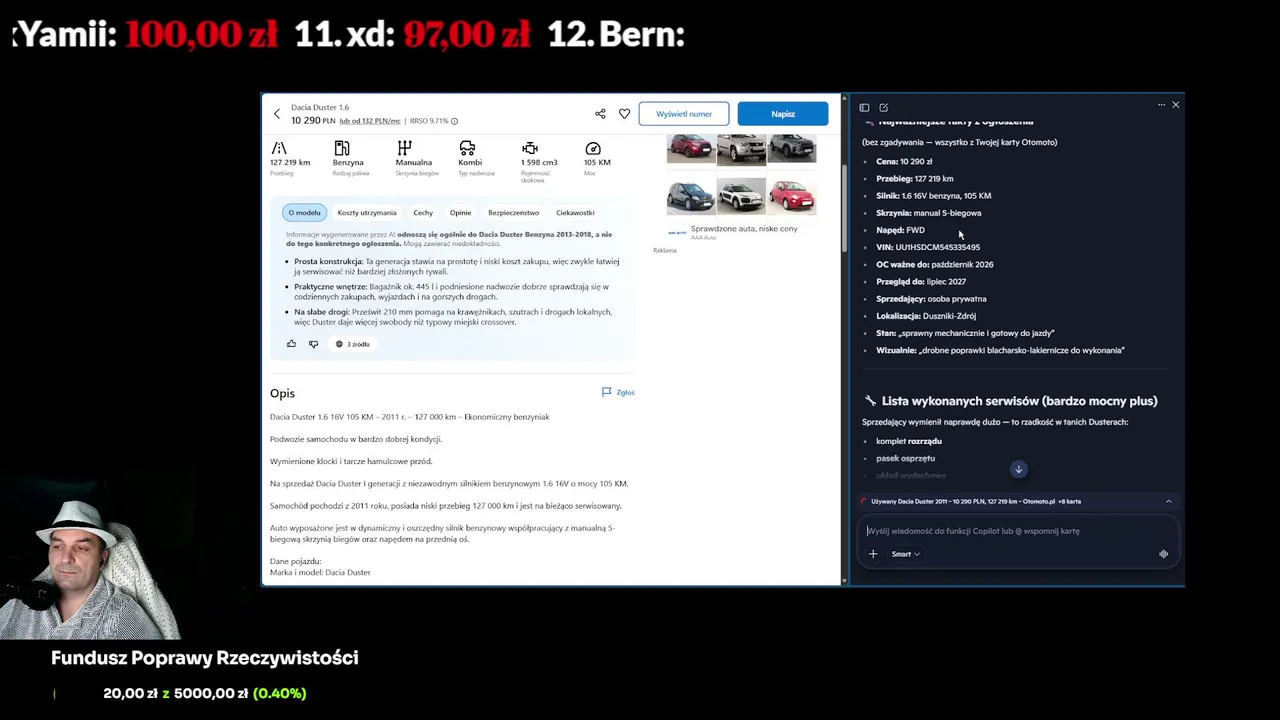Click the Opis section heading
Image resolution: width=1280 pixels, height=720 pixels.
point(282,393)
